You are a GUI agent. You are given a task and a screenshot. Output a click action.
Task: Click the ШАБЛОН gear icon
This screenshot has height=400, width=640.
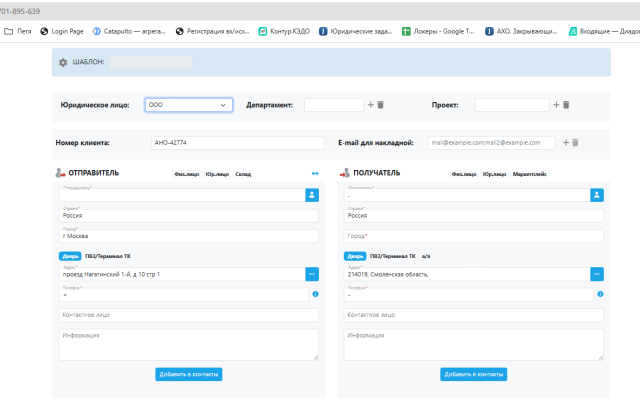(64, 62)
